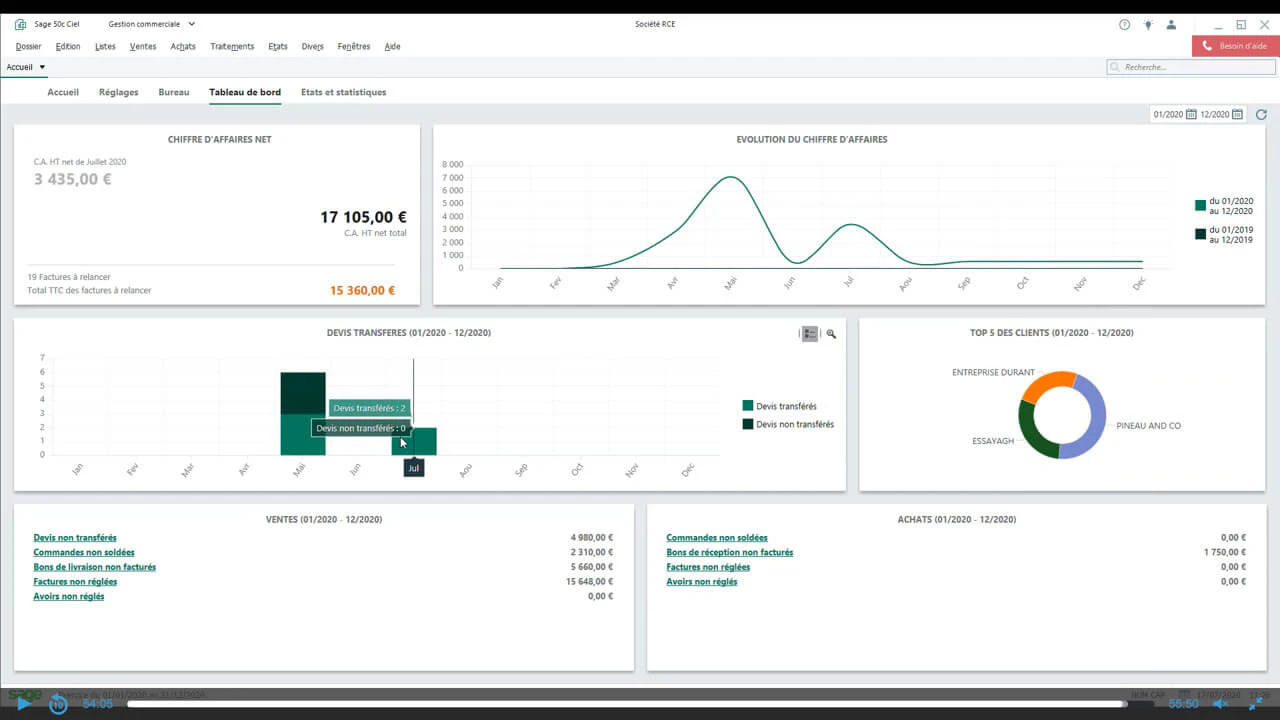The width and height of the screenshot is (1280, 720).
Task: Open the Traitements menu
Action: 232,46
